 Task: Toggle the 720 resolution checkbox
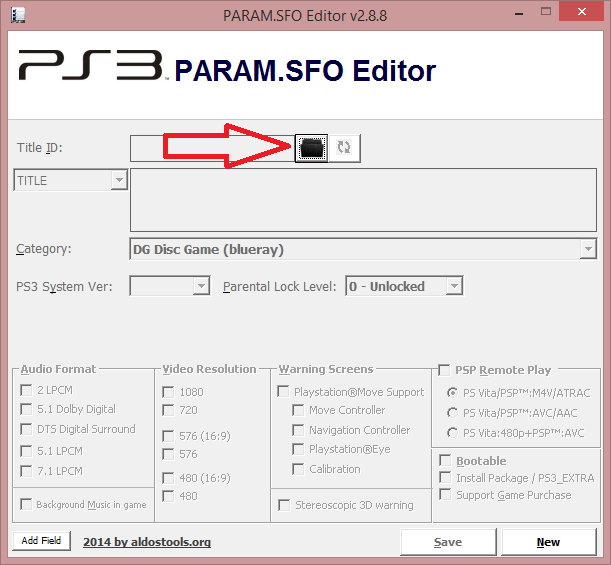coord(168,410)
